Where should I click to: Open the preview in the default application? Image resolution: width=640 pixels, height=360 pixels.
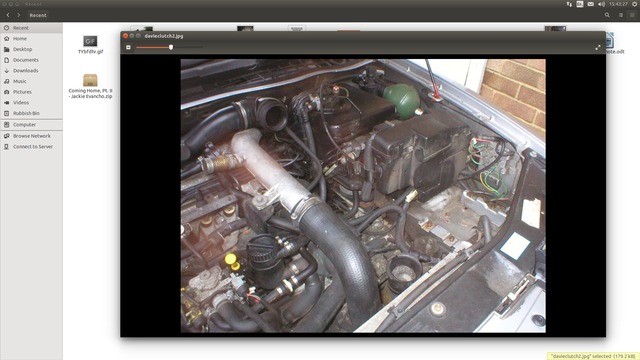128,47
